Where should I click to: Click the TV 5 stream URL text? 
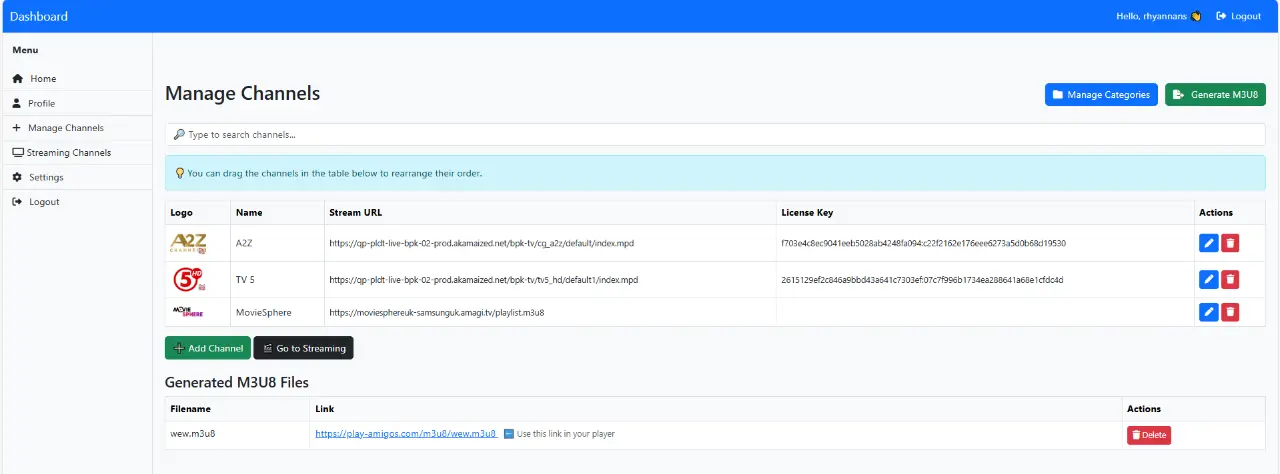tap(483, 280)
